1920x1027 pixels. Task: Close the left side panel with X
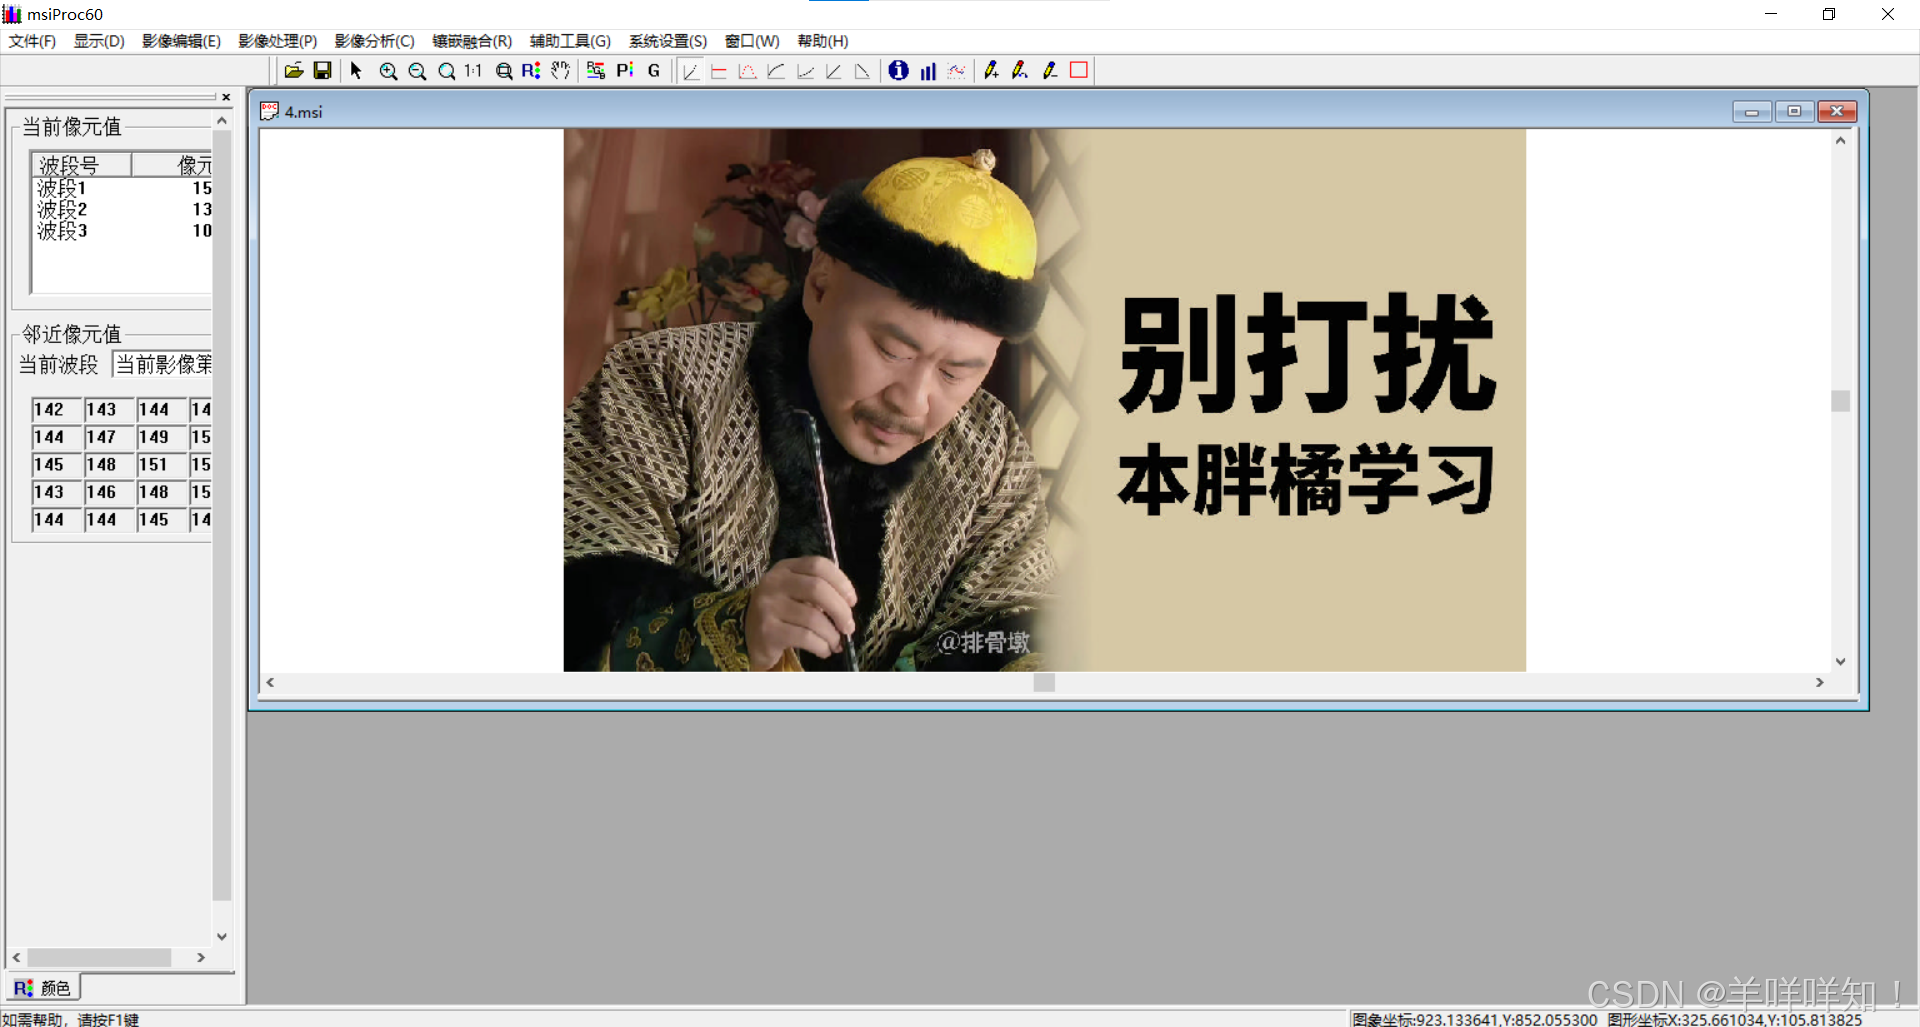click(226, 97)
